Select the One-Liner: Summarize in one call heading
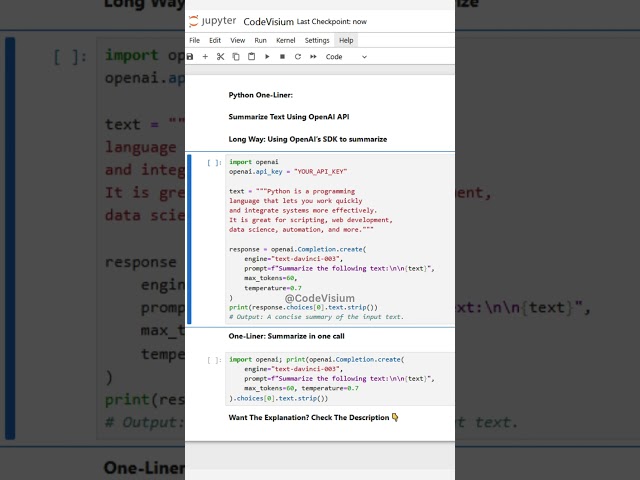The image size is (640, 480). tap(287, 336)
